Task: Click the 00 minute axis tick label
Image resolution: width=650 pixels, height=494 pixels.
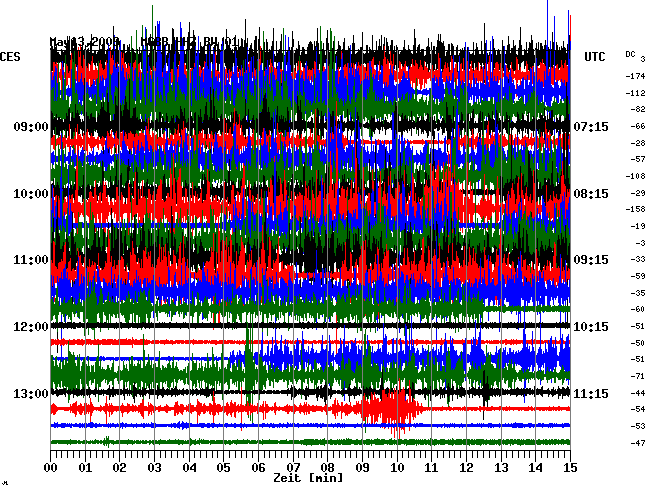Action: click(x=51, y=468)
